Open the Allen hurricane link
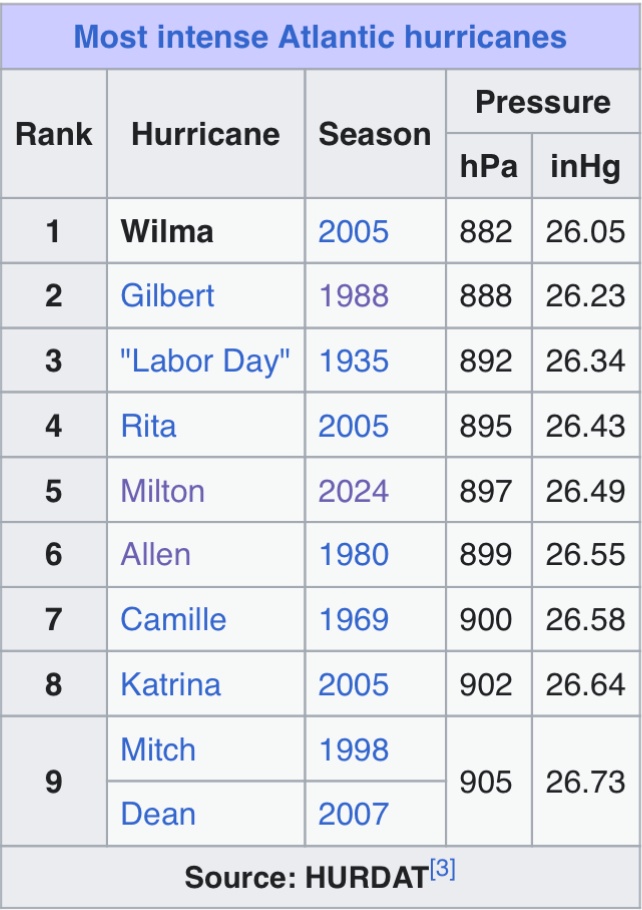The width and height of the screenshot is (642, 910). point(155,555)
